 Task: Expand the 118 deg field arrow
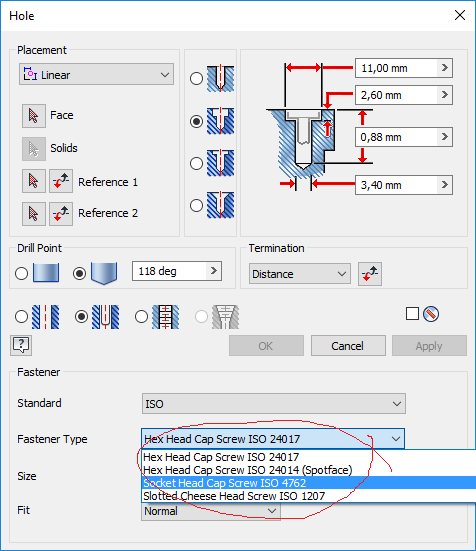[214, 271]
